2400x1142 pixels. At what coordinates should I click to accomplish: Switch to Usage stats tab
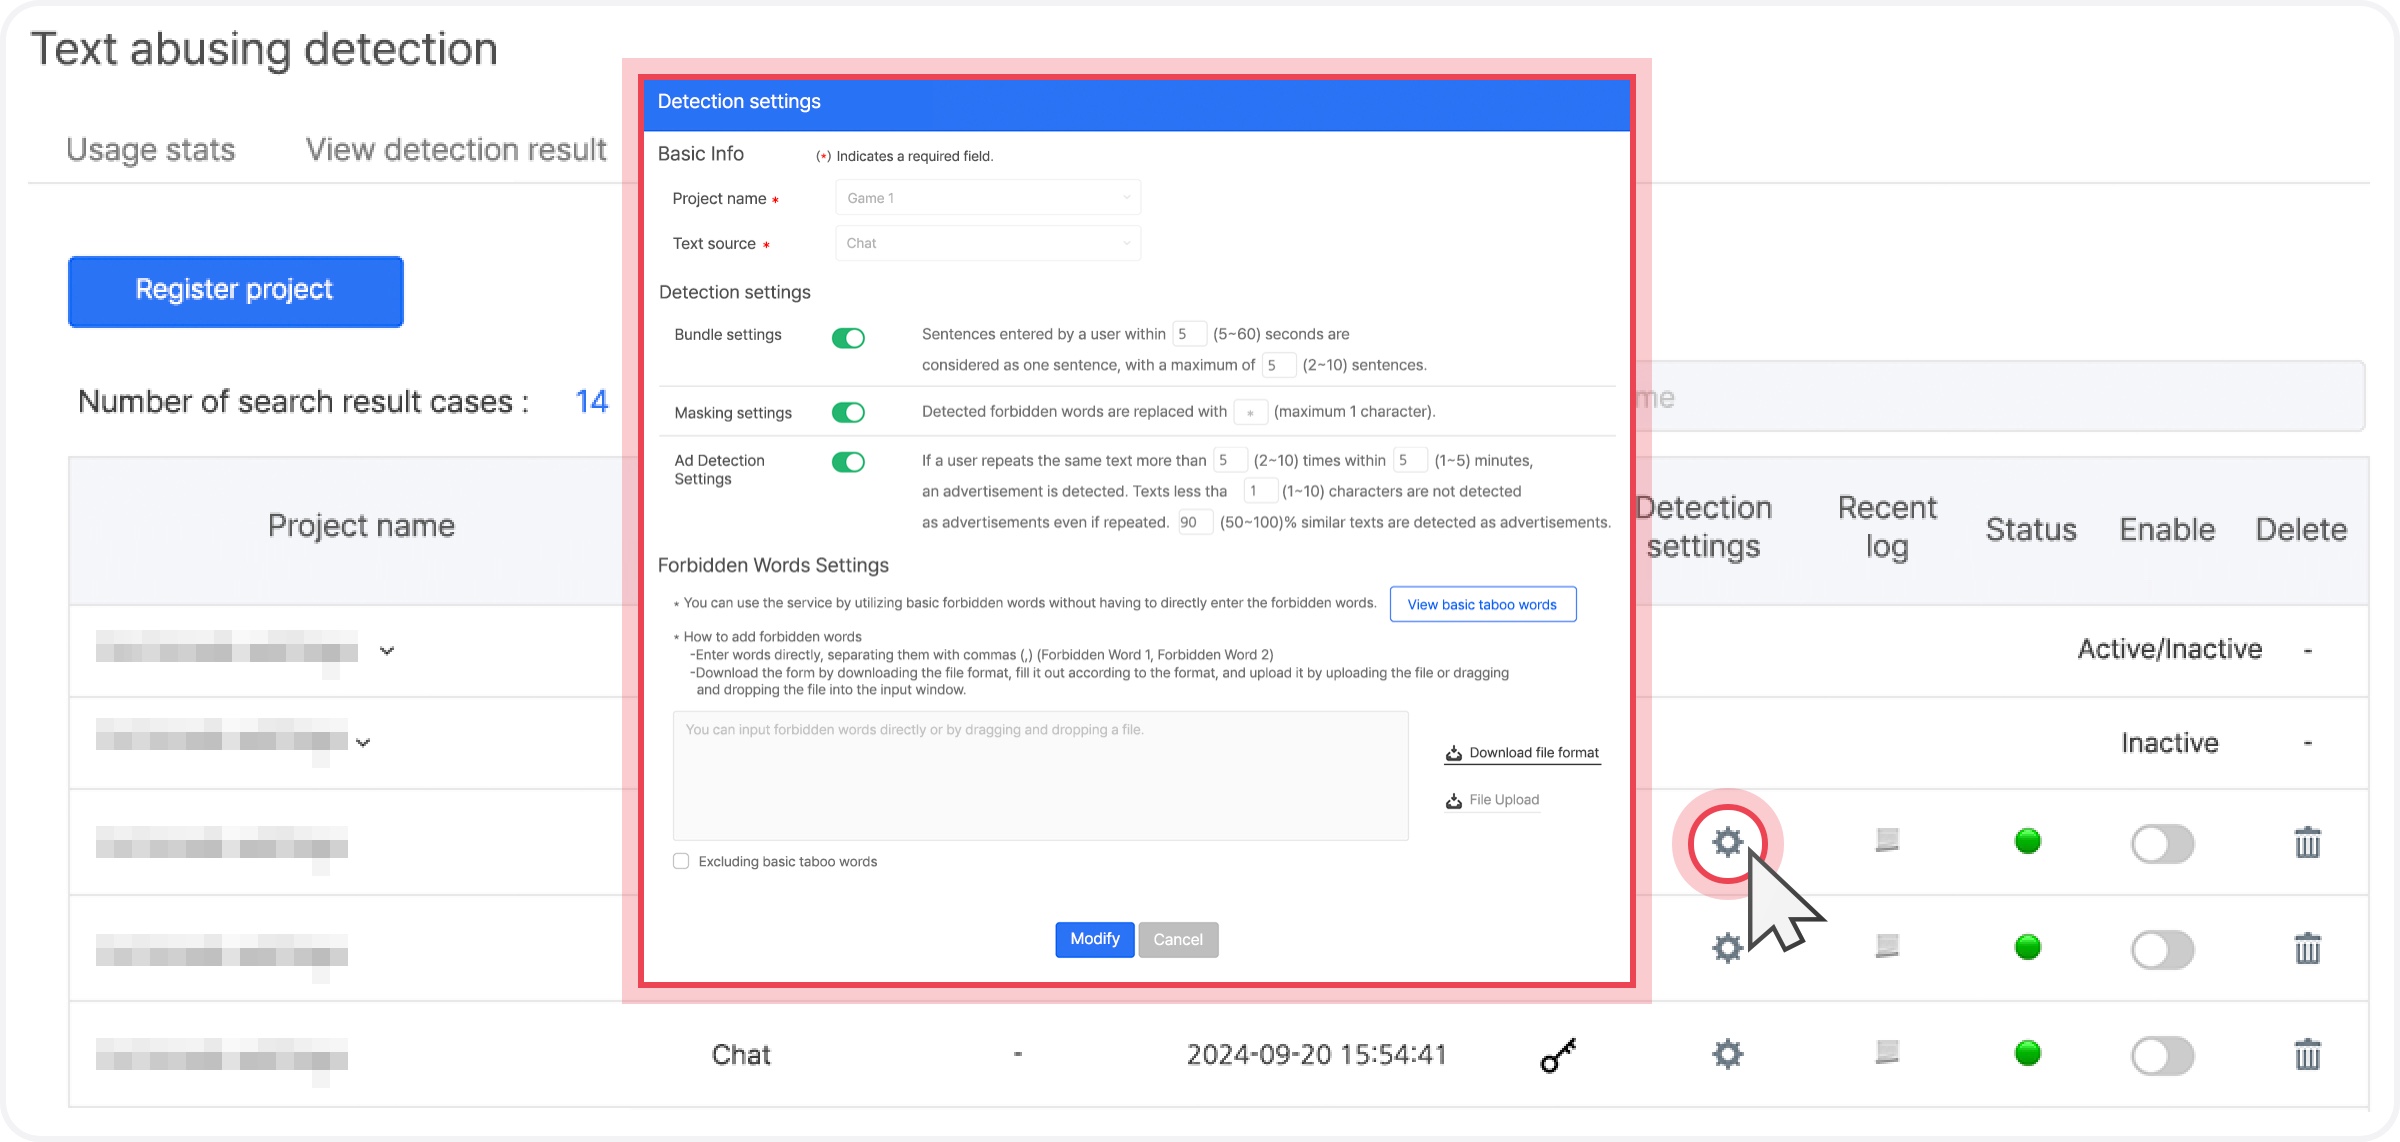[x=150, y=150]
